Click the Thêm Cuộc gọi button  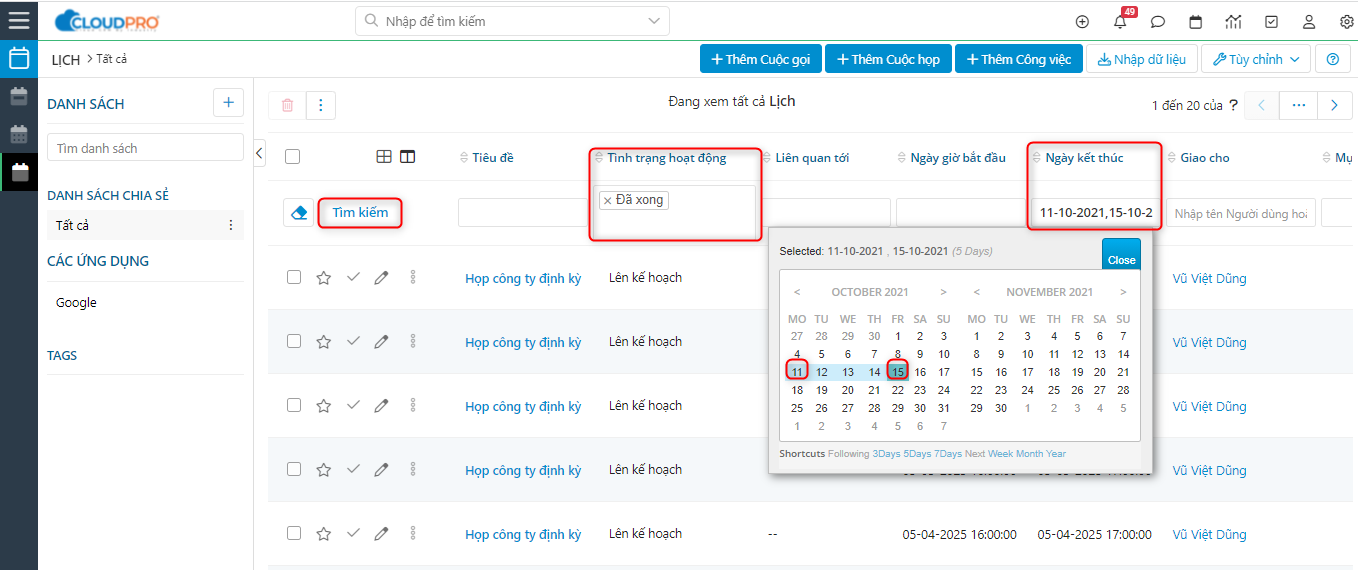[760, 59]
